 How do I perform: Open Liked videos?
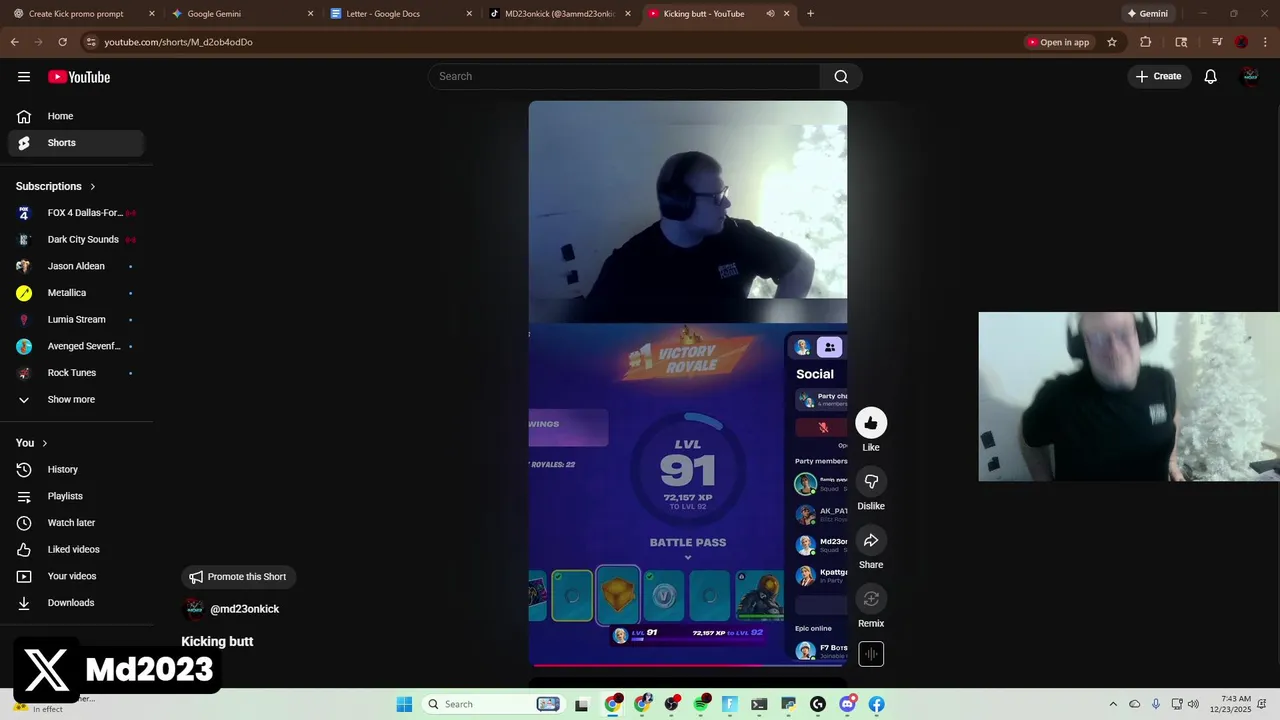pos(75,549)
